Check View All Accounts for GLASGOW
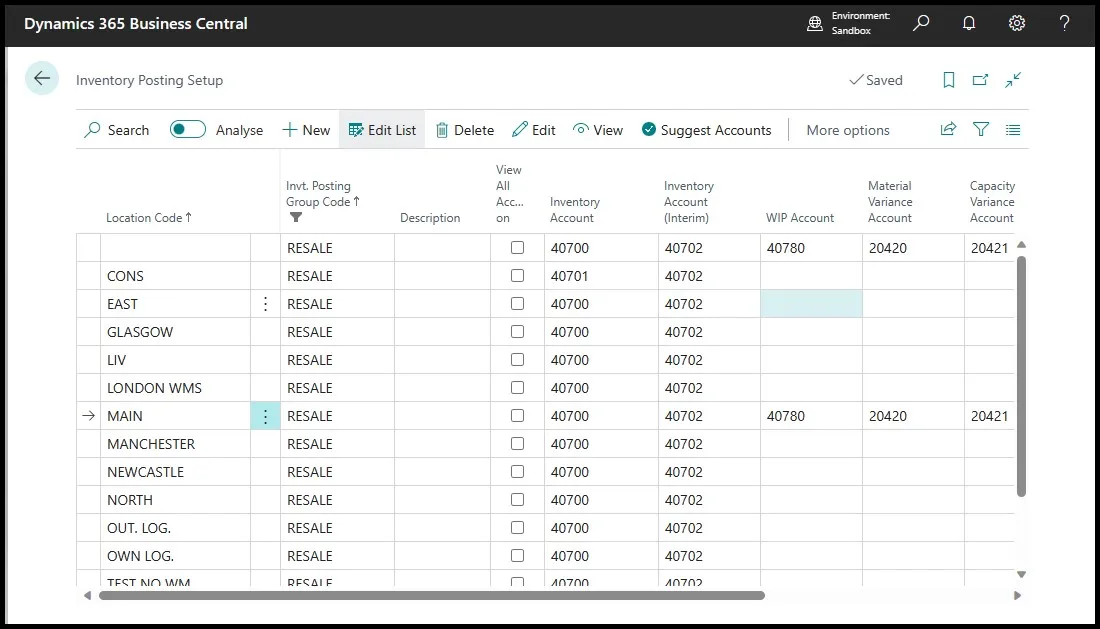This screenshot has width=1100, height=629. tap(517, 332)
